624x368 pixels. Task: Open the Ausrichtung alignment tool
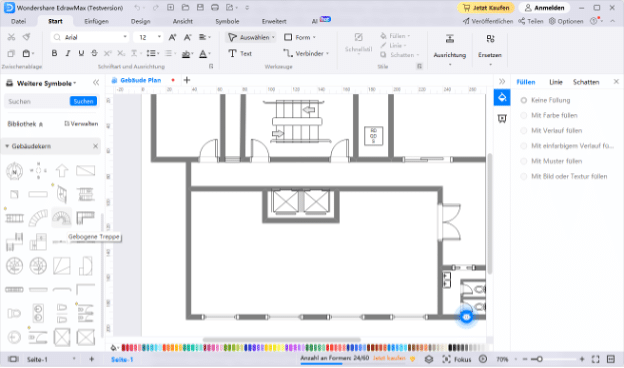[450, 49]
